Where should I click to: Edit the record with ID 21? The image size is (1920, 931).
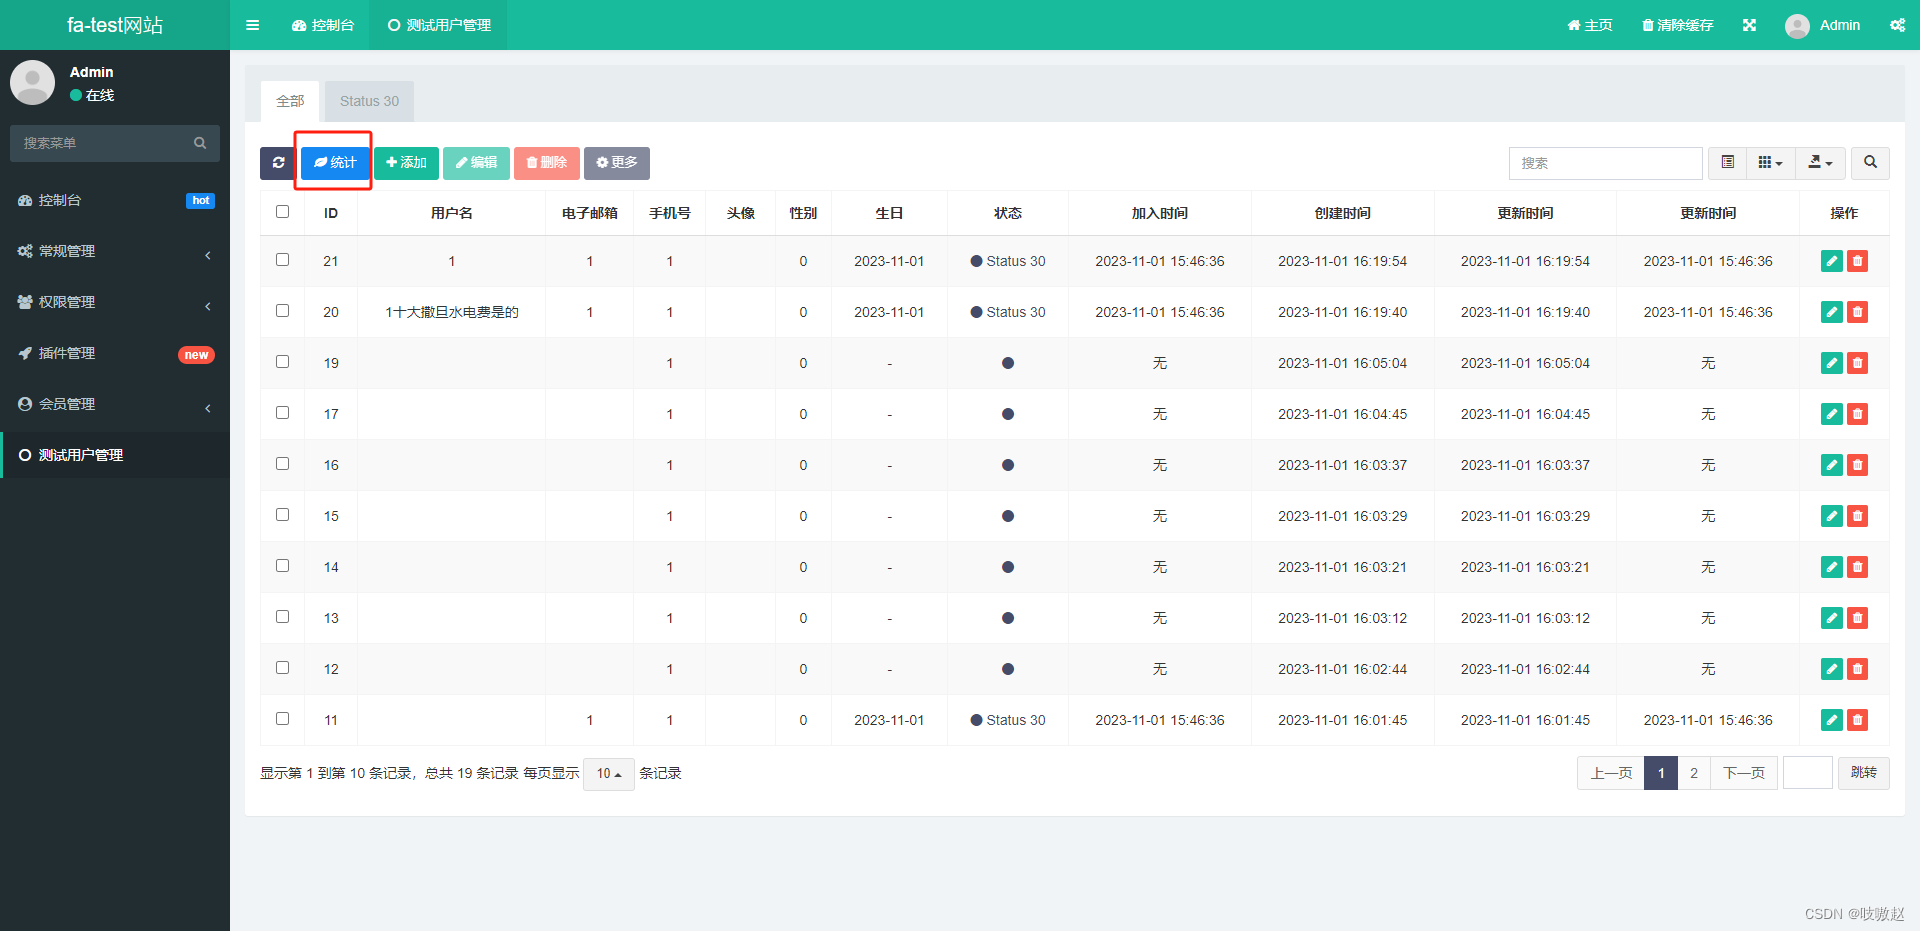tap(1831, 260)
